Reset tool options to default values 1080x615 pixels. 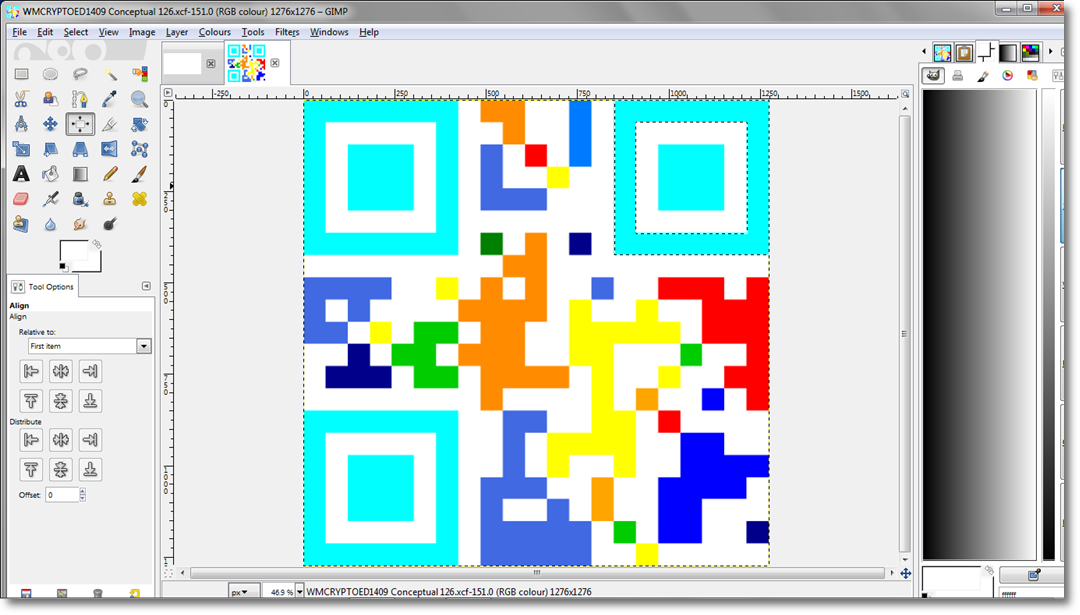[134, 593]
